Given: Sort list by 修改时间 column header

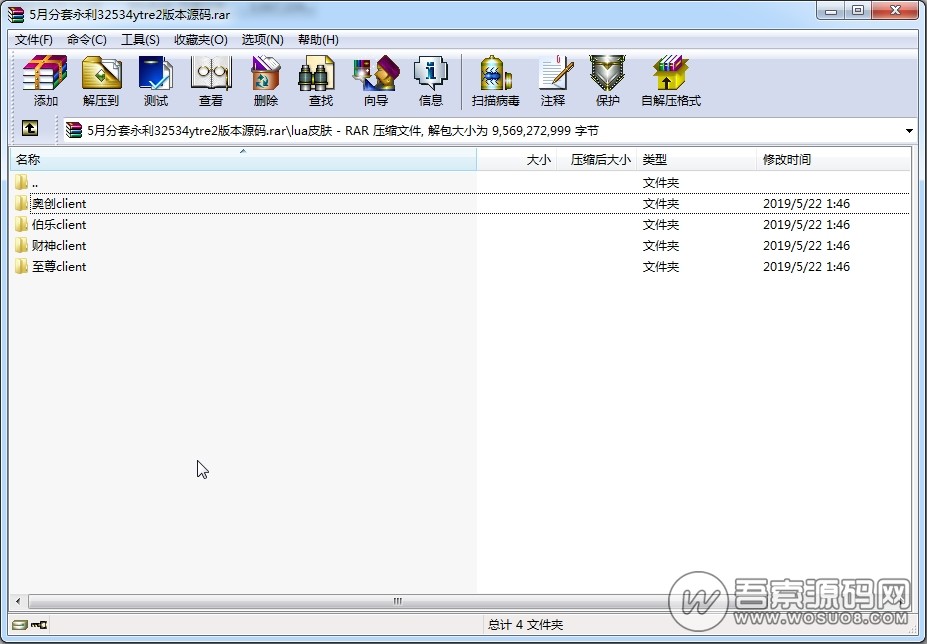Looking at the screenshot, I should point(833,160).
